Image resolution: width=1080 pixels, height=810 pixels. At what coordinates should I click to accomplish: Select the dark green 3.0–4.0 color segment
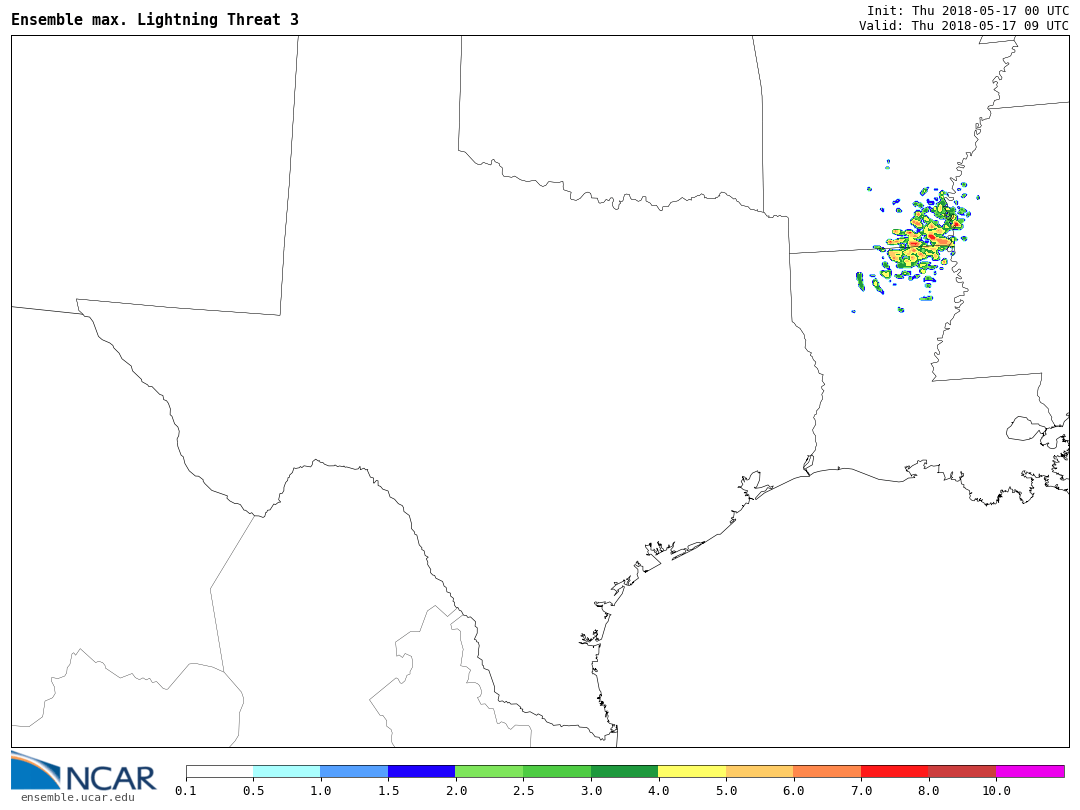[624, 771]
